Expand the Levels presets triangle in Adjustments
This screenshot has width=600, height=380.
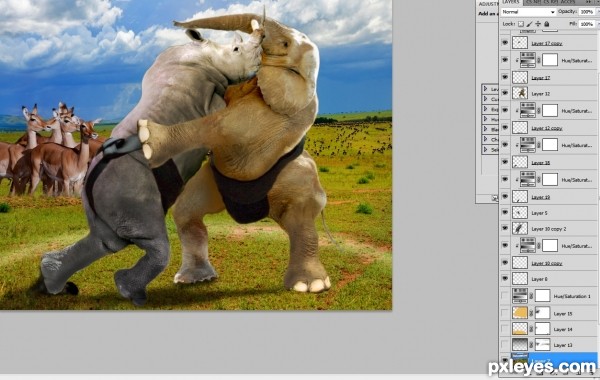[486, 88]
